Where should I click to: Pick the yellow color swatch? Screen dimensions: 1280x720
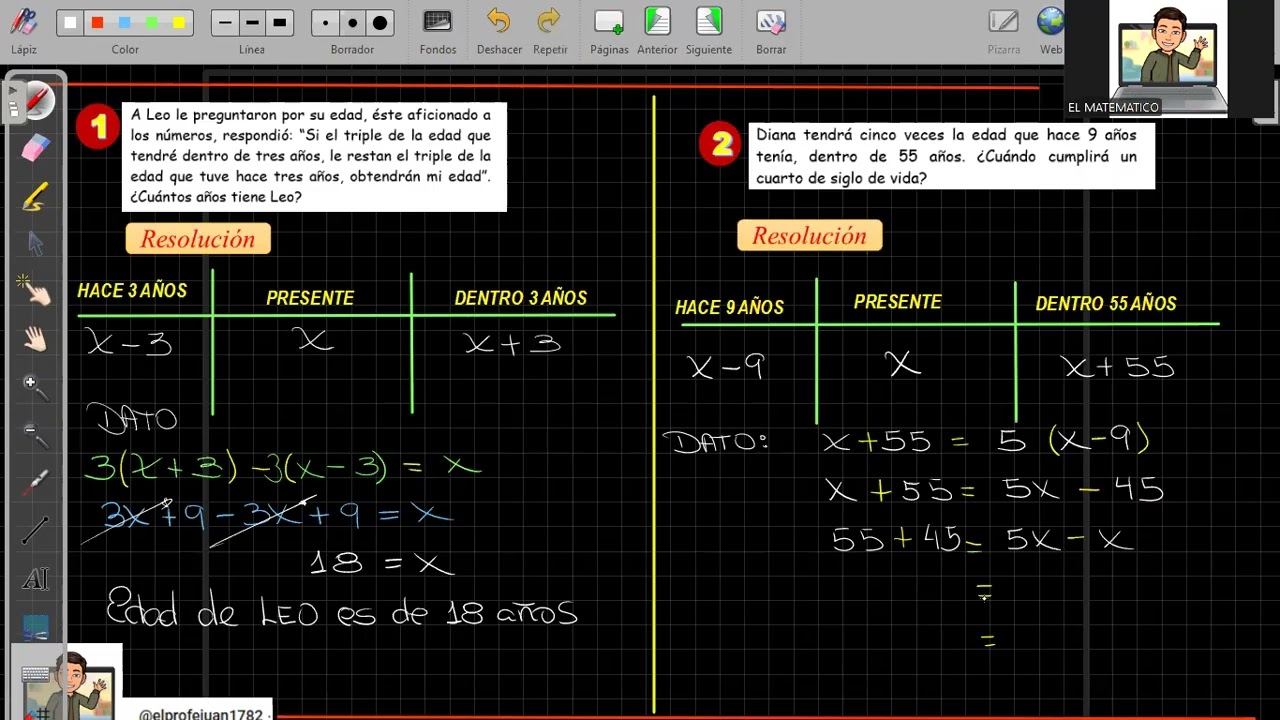coord(179,23)
